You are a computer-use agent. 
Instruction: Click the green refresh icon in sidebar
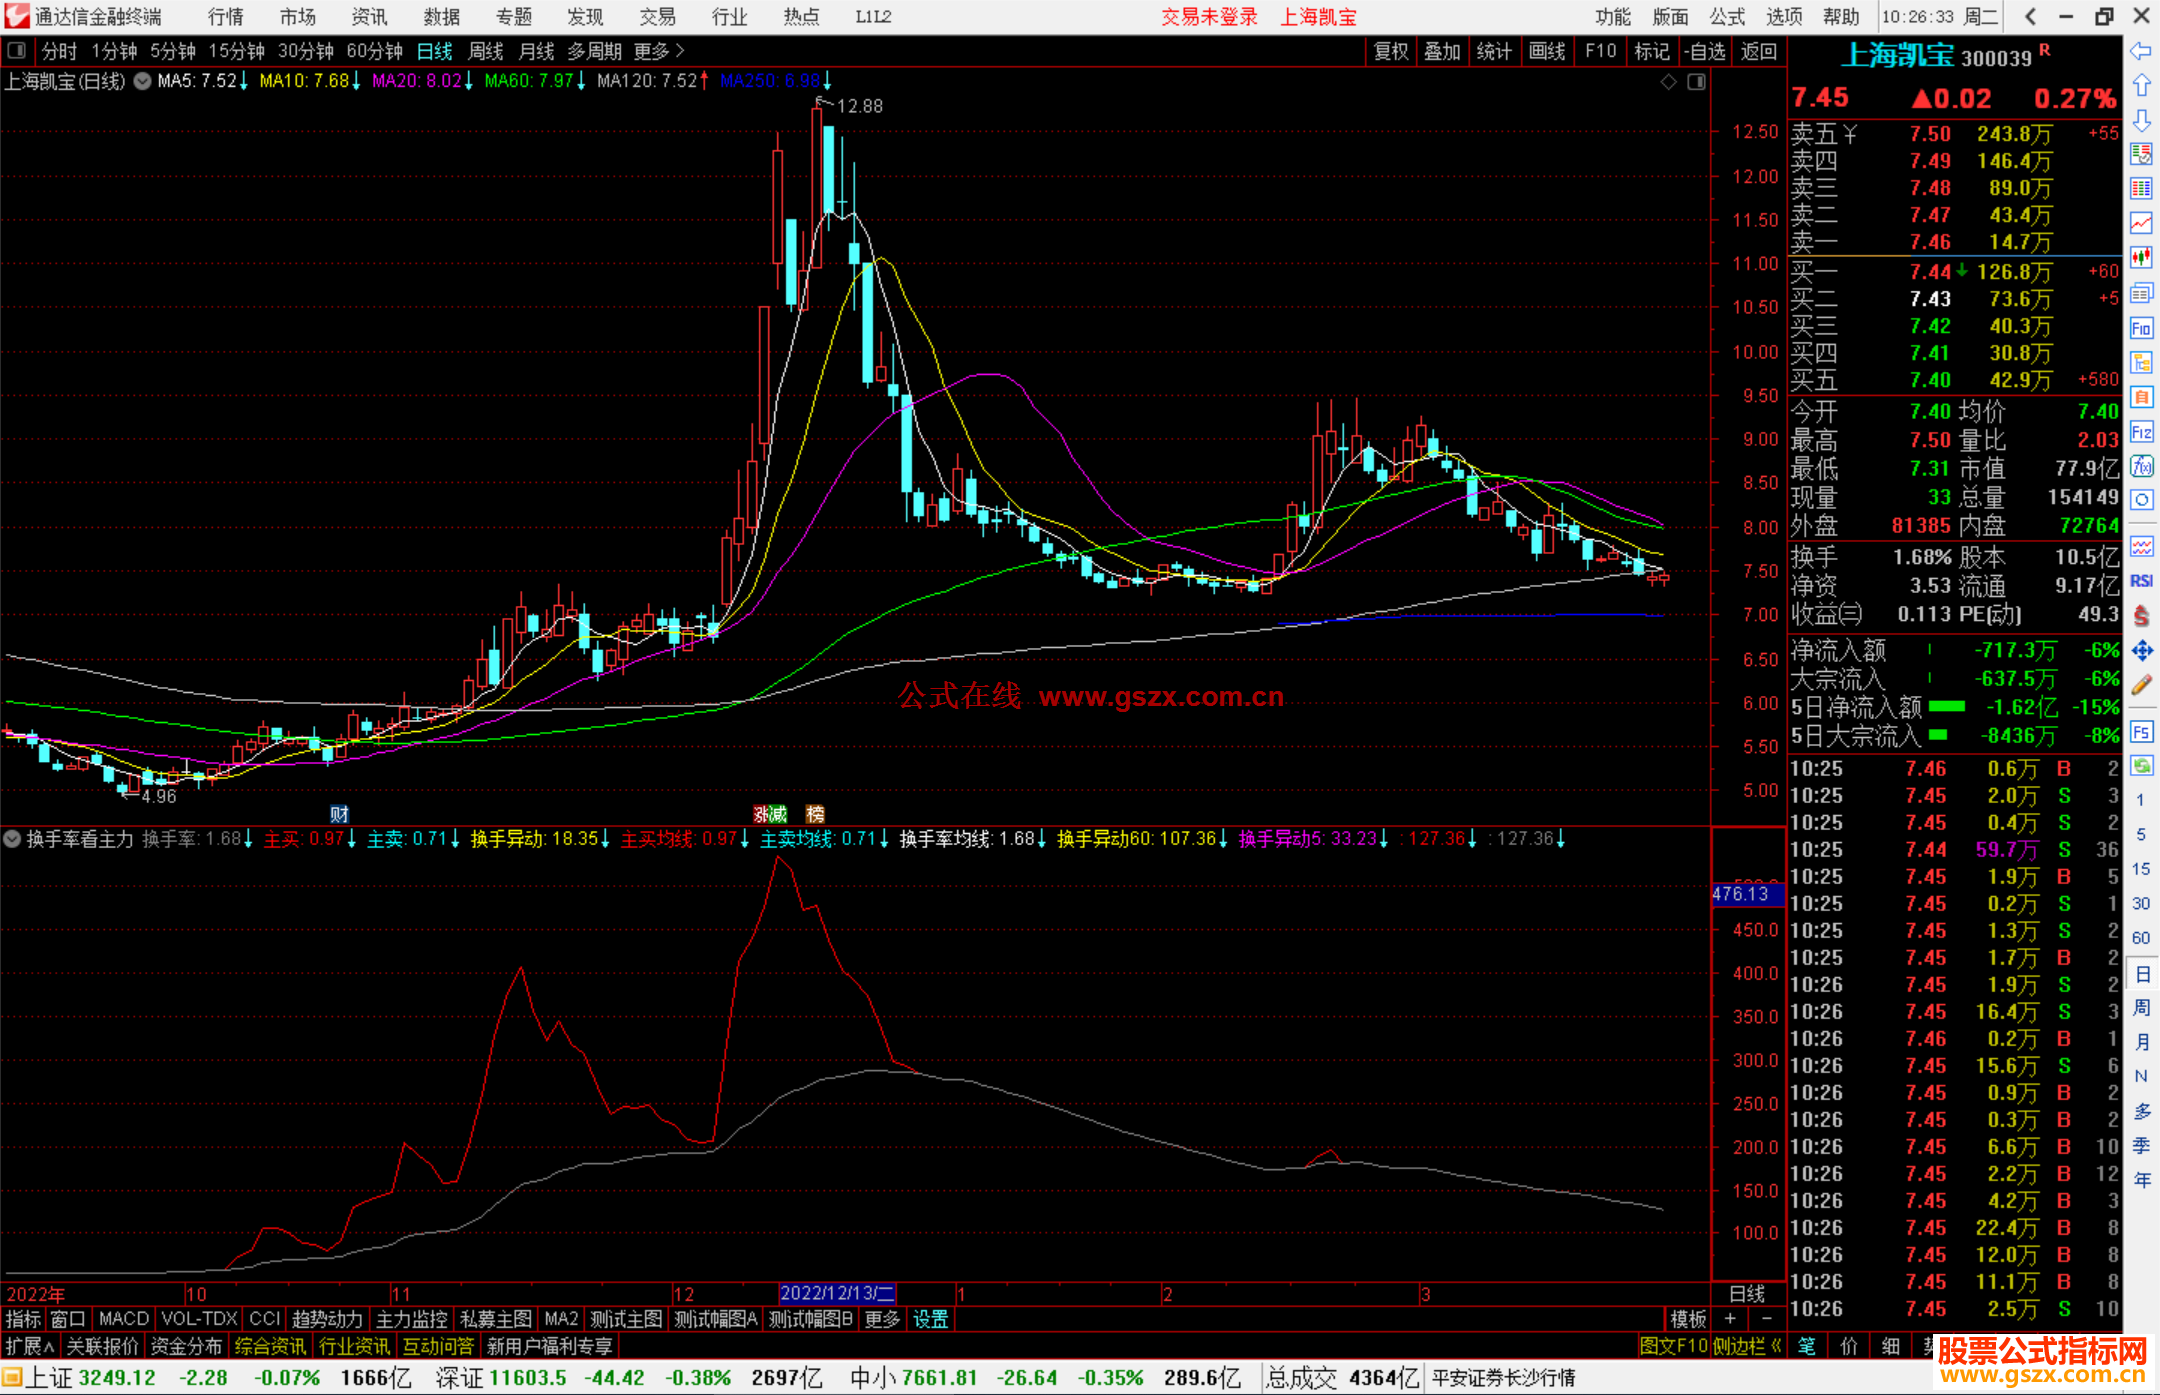tap(2141, 766)
